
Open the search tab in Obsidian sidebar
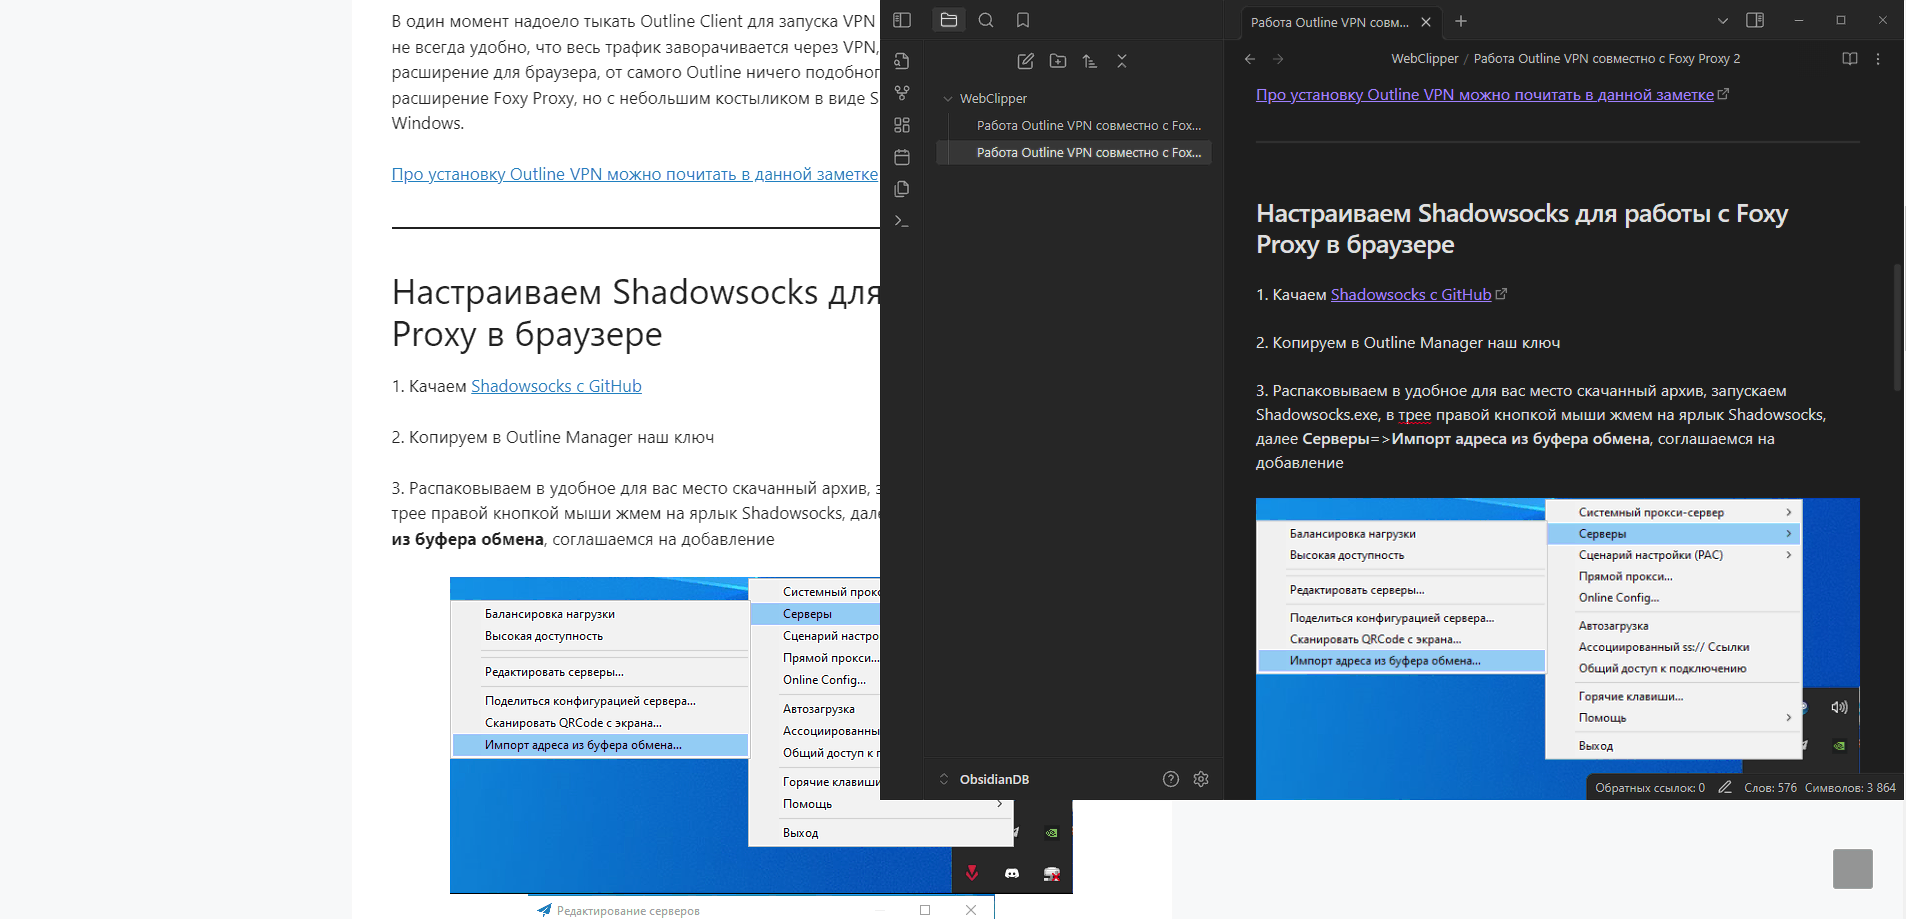pyautogui.click(x=986, y=20)
